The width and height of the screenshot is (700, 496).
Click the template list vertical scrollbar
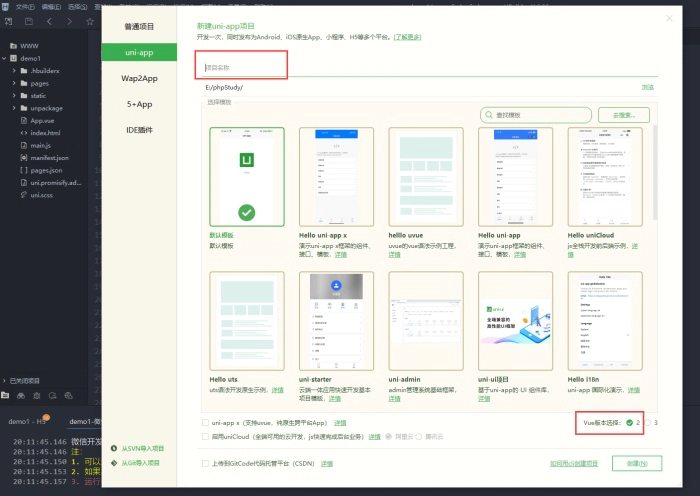pyautogui.click(x=655, y=172)
